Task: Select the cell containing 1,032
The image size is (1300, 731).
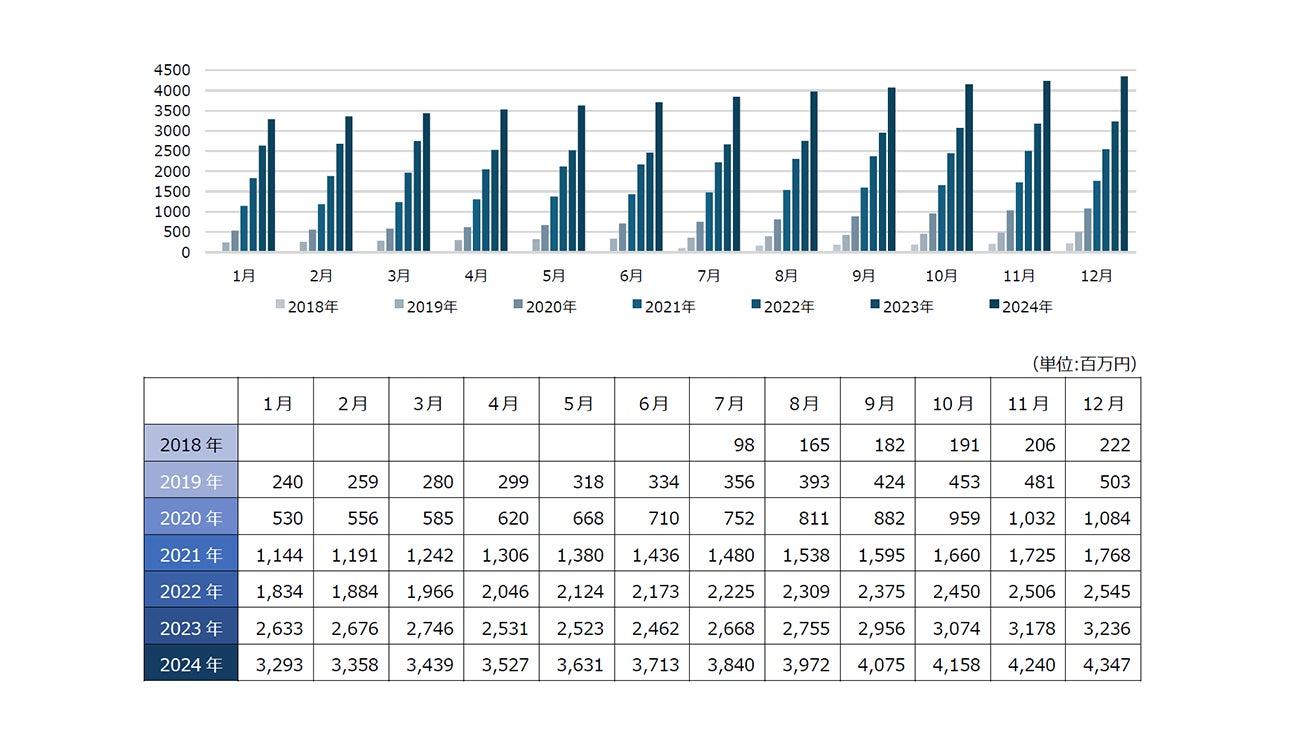Action: (1028, 518)
